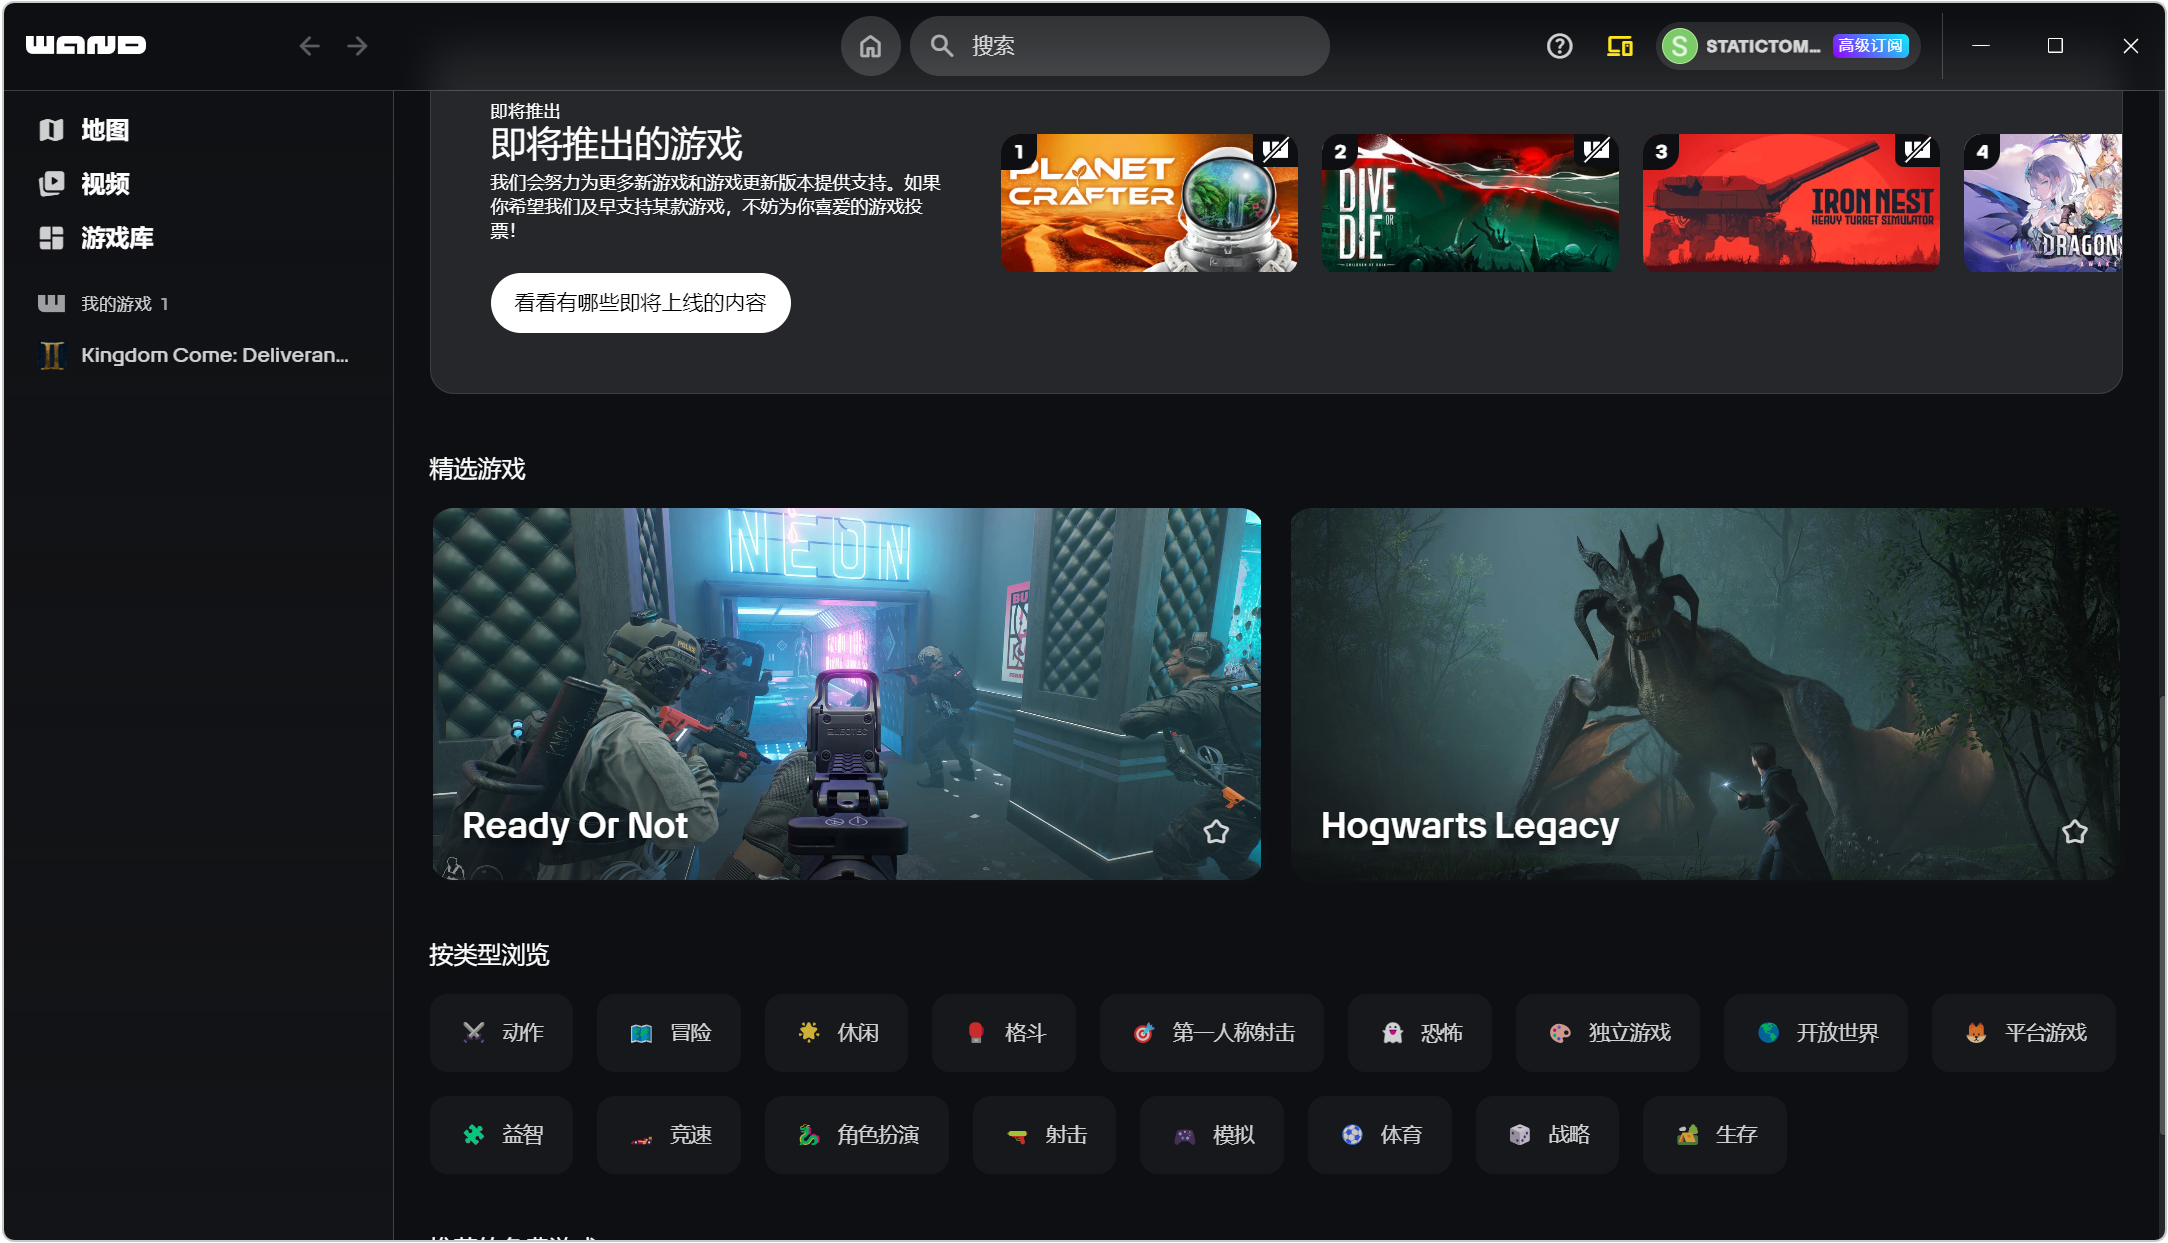Browse the 独立游戏 genre
2168x1243 pixels.
click(x=1608, y=1033)
